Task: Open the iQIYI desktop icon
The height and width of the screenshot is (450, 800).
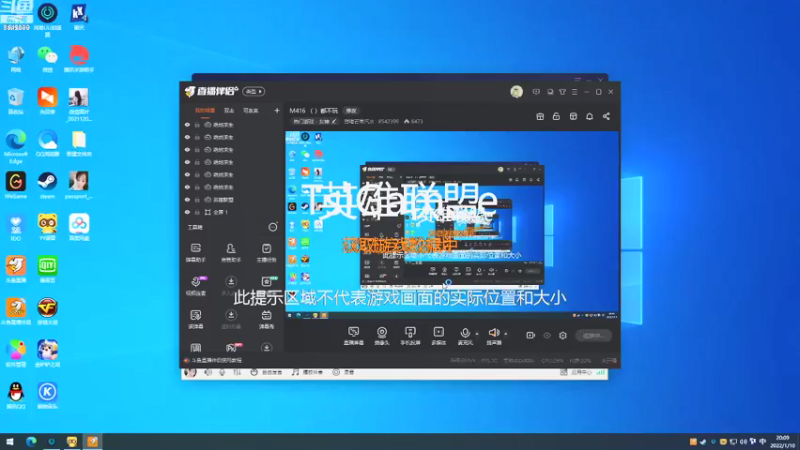Action: [47, 269]
